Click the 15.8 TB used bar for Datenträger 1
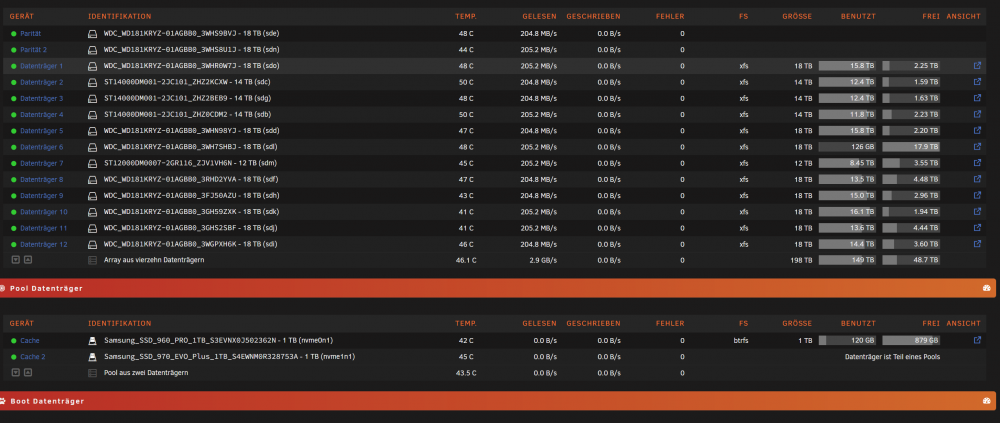 [x=847, y=66]
